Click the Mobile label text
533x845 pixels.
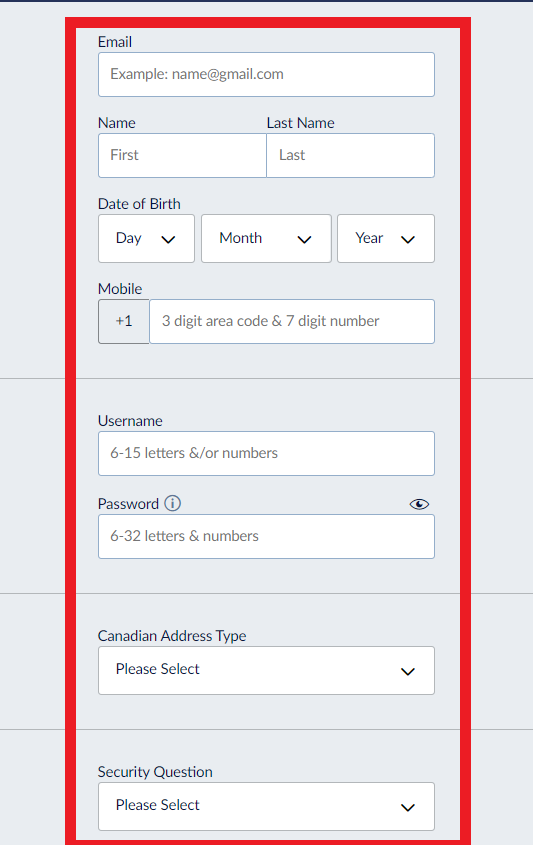(x=120, y=289)
